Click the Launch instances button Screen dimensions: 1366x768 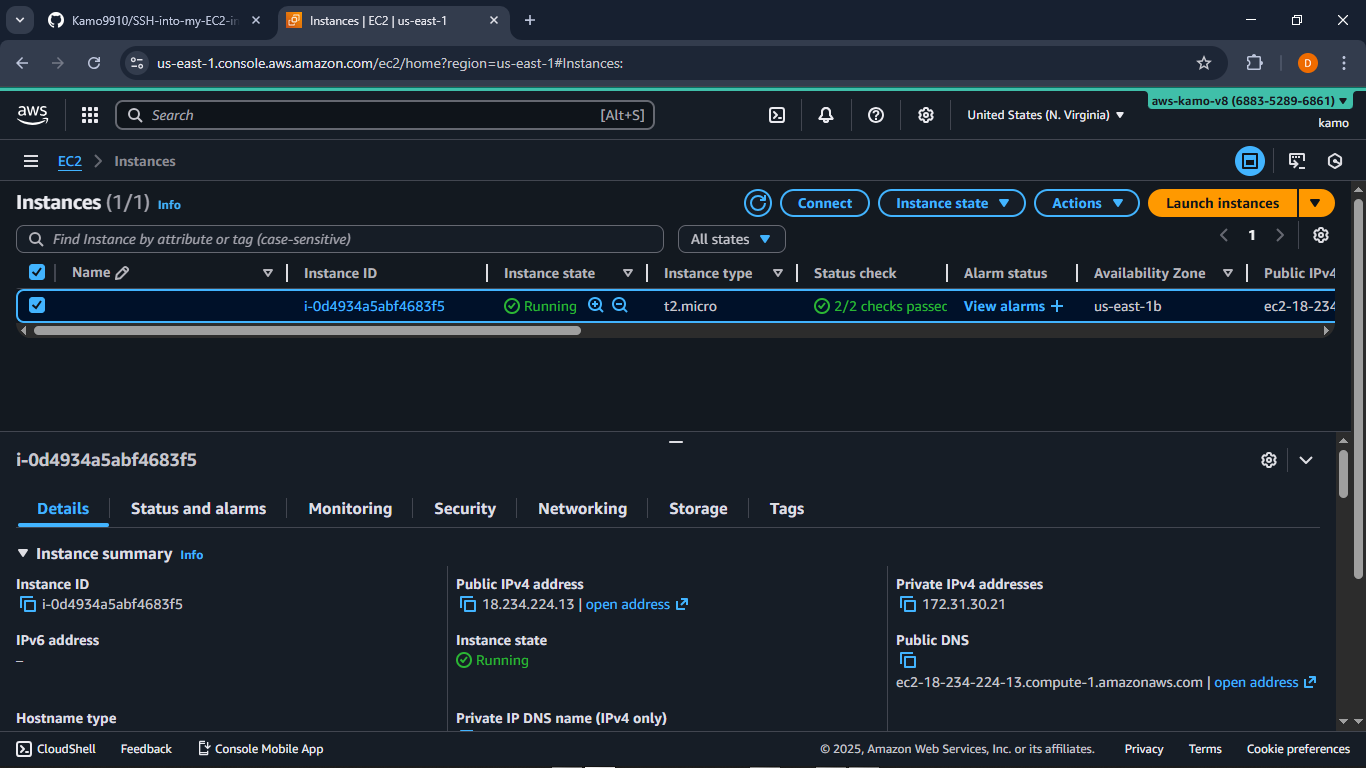coord(1221,203)
